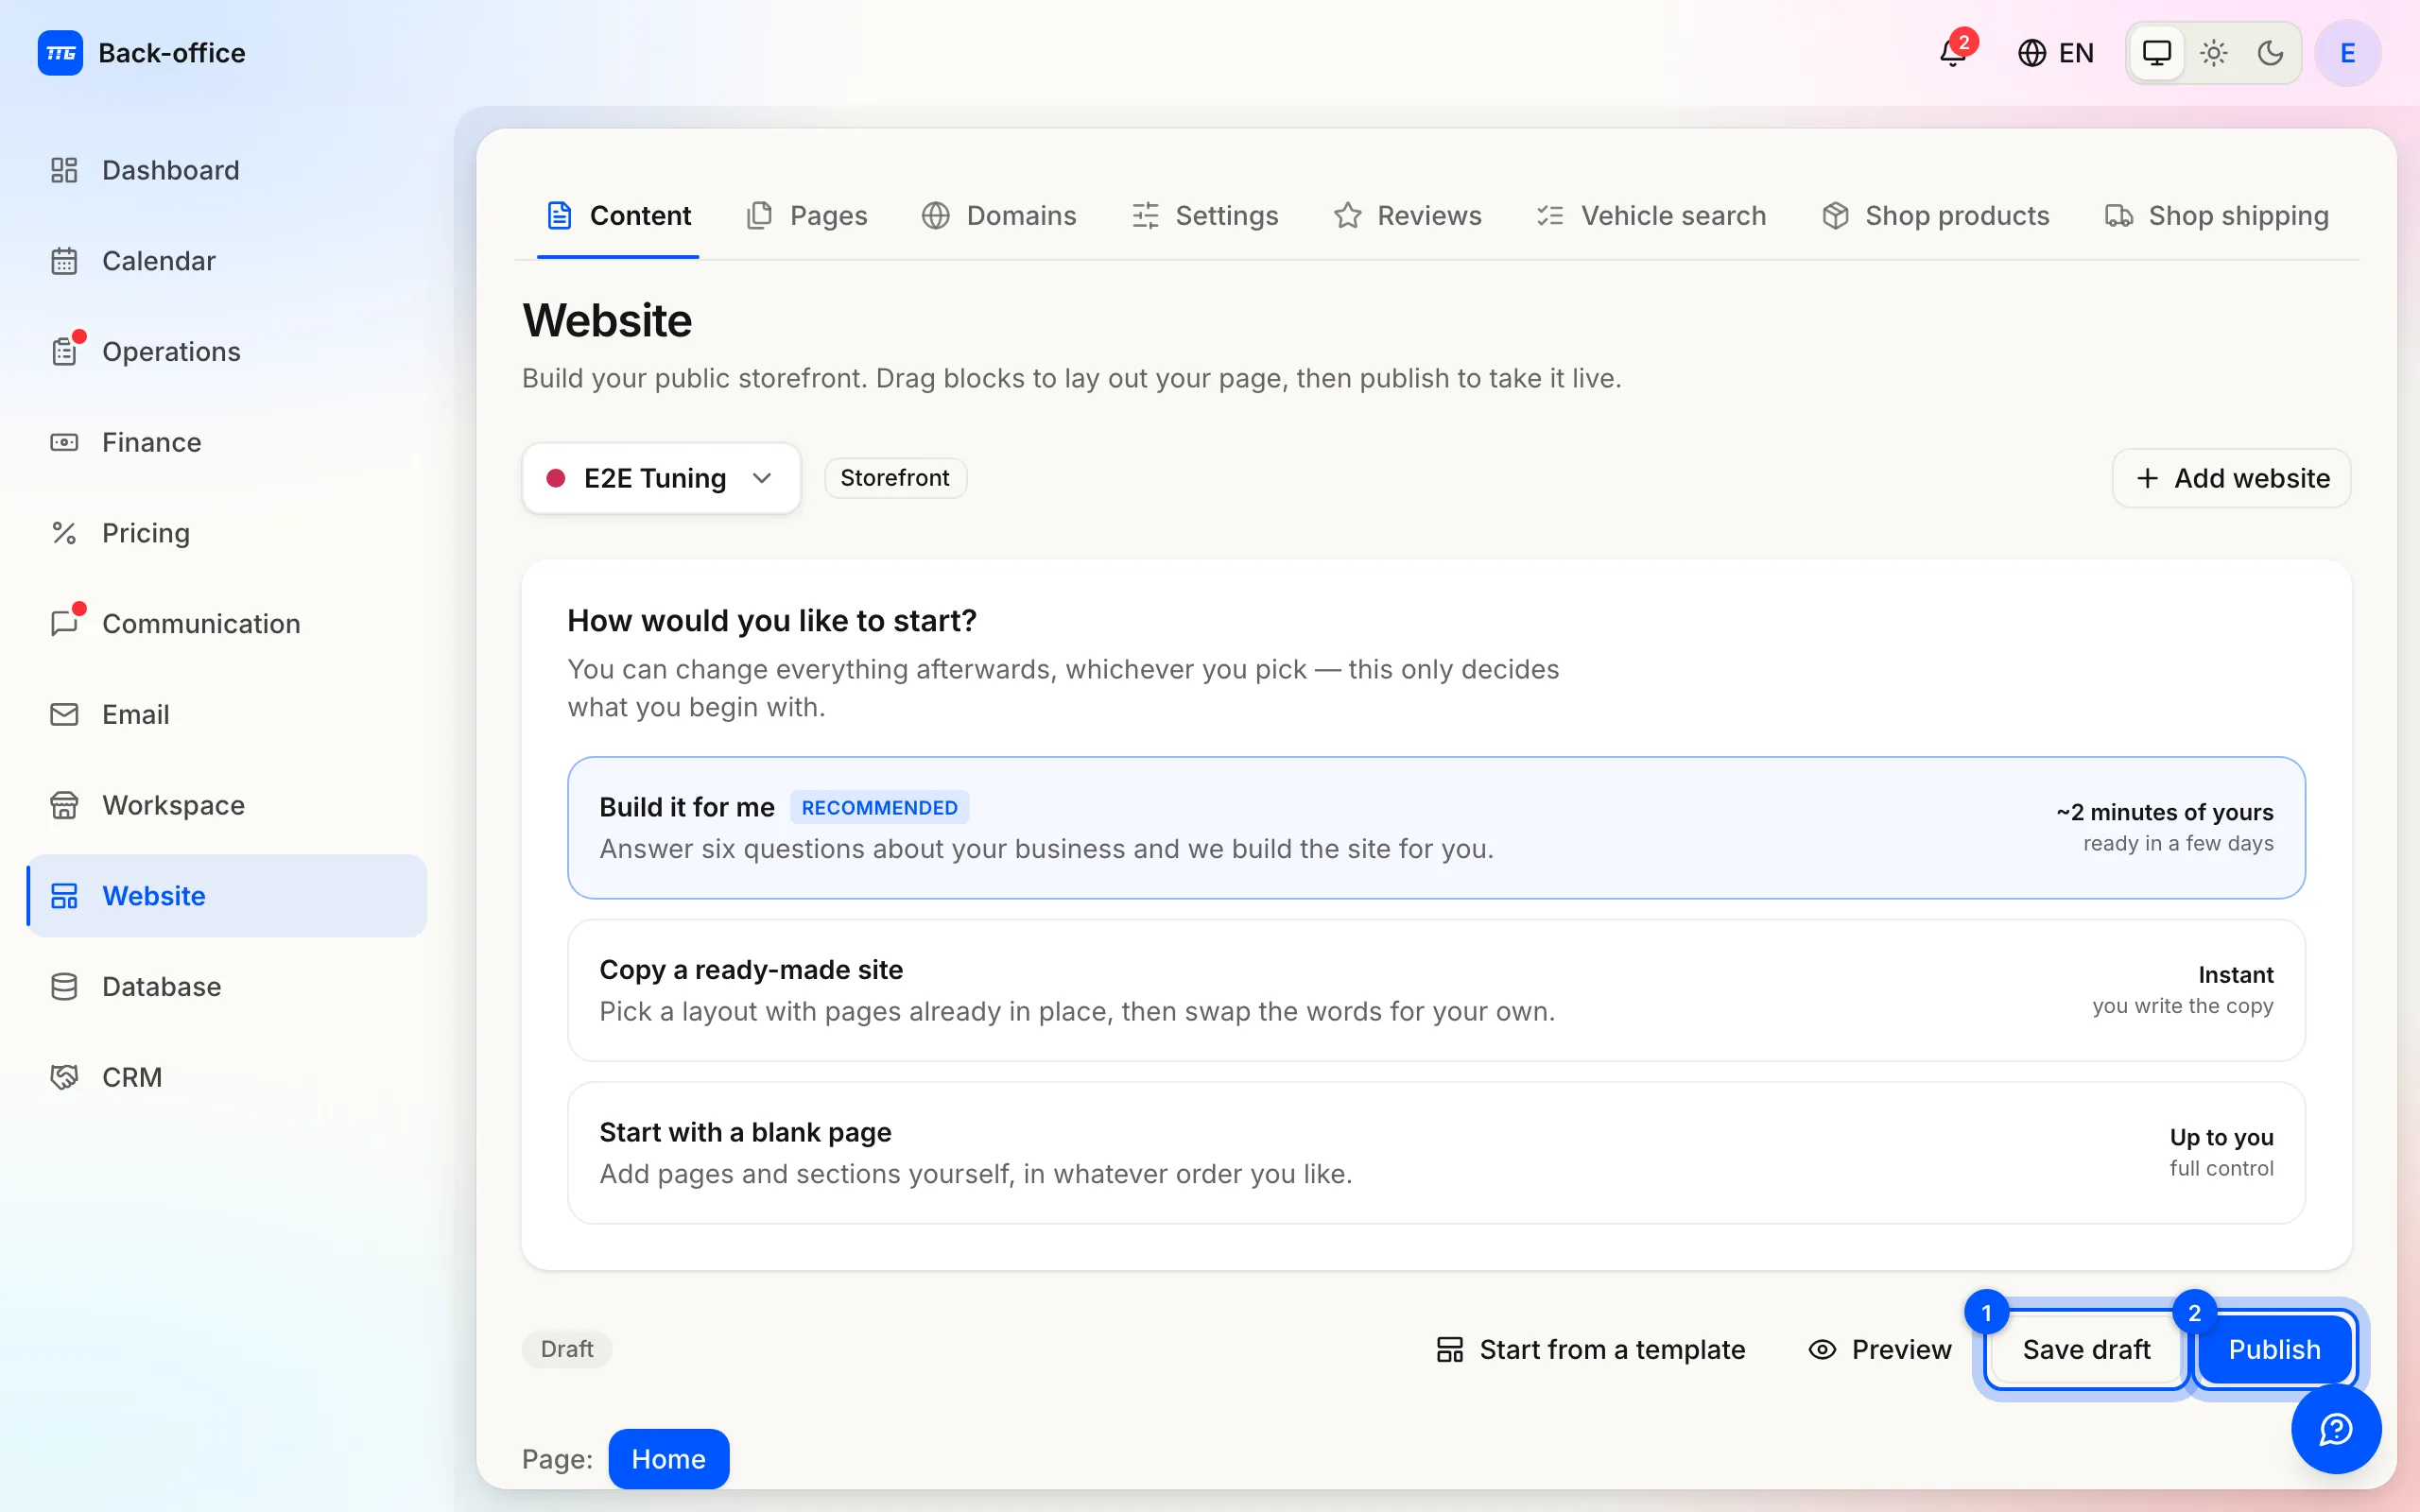Switch to light theme
Screen dimensions: 2420x1512
(x=2213, y=53)
